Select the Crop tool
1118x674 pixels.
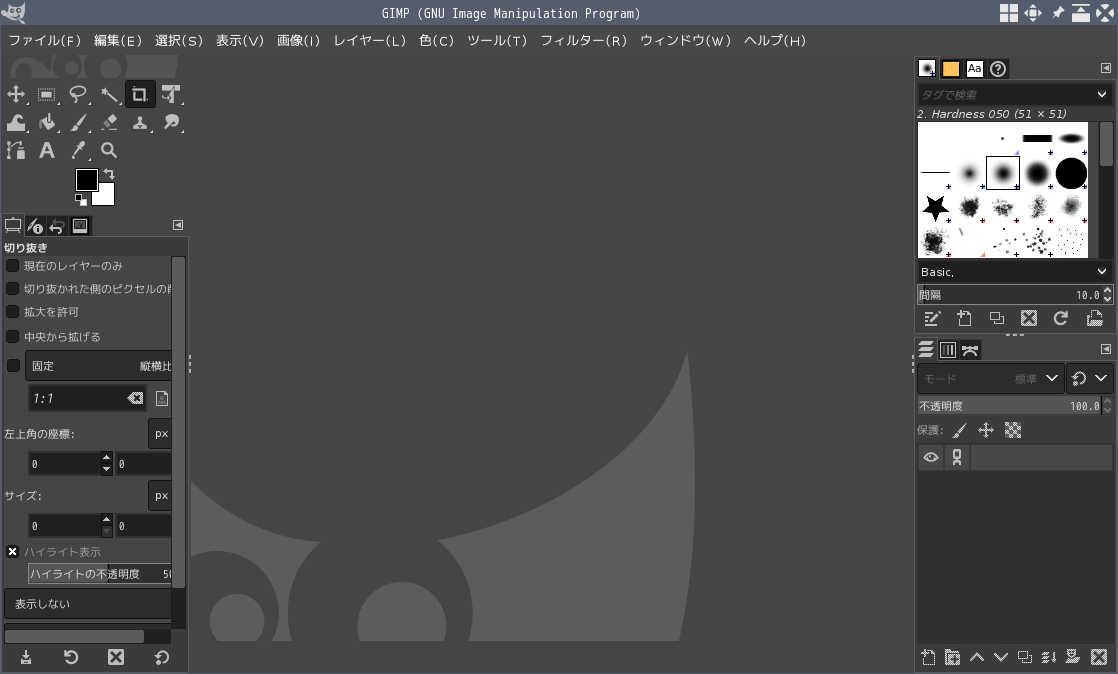pos(140,94)
